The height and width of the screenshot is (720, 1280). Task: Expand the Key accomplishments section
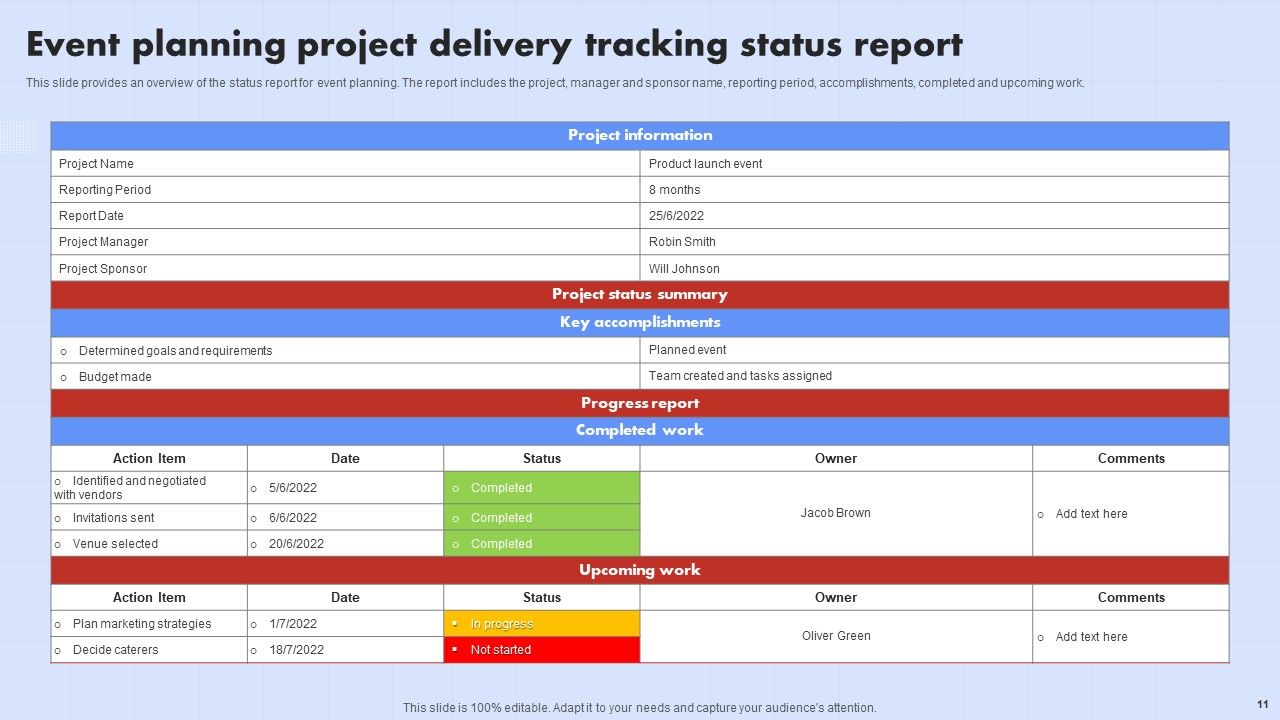(639, 322)
